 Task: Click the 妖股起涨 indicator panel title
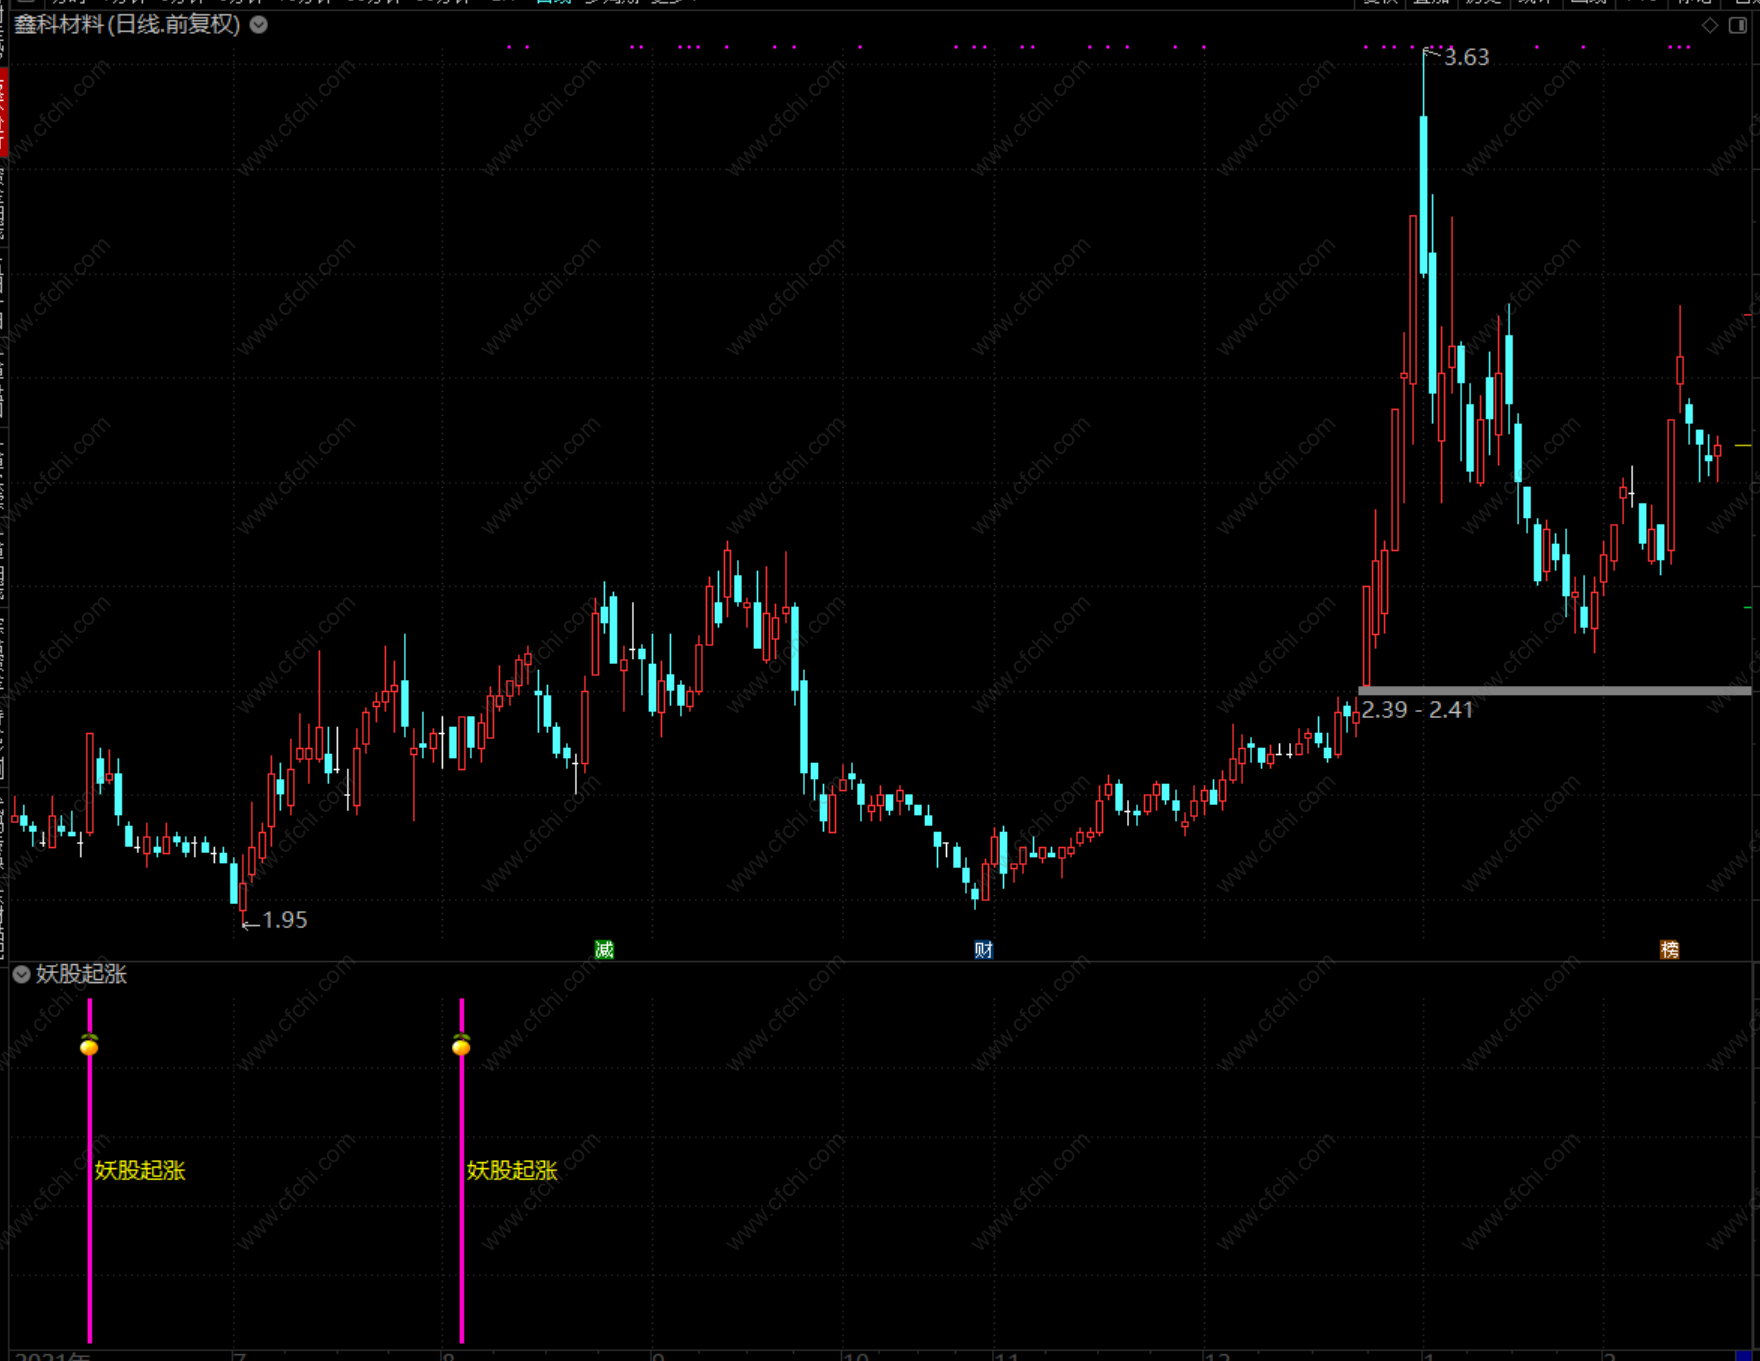(x=82, y=974)
